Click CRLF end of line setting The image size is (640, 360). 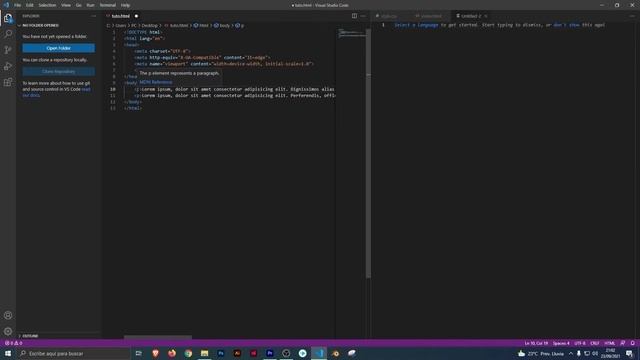pyautogui.click(x=595, y=343)
